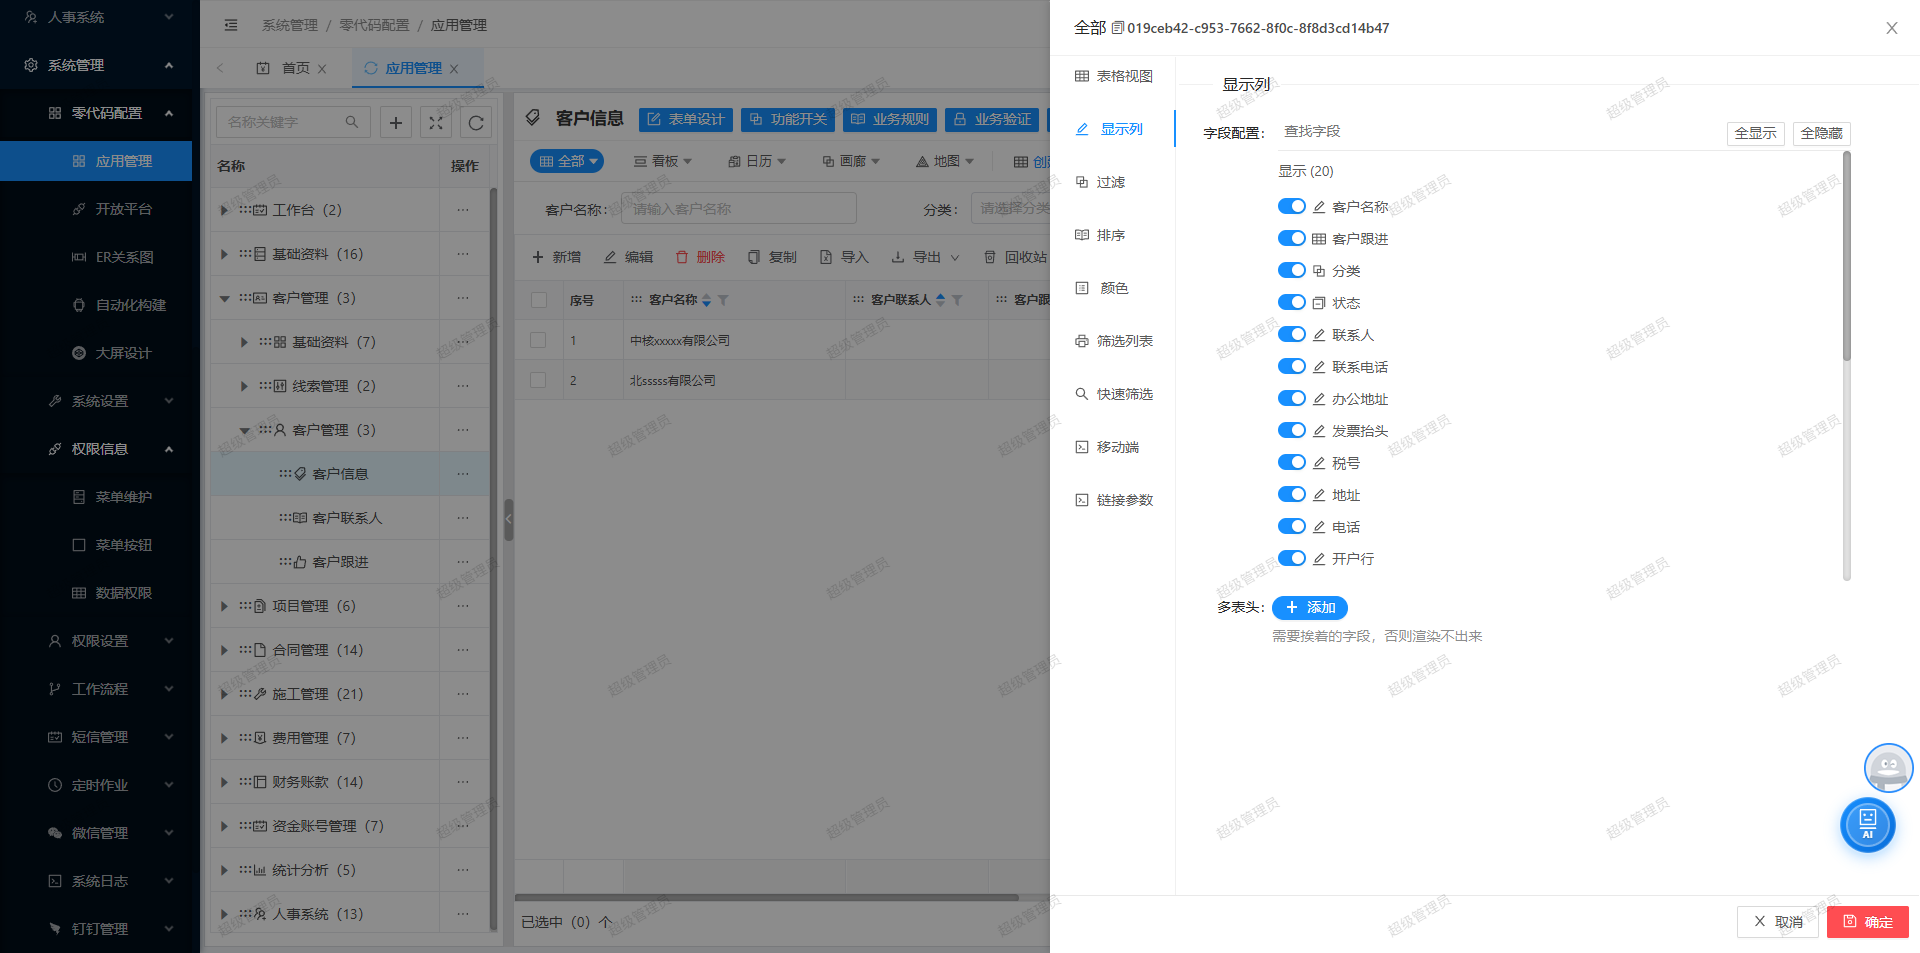
Task: Close the 应用管理 tab with its X
Action: pyautogui.click(x=454, y=69)
